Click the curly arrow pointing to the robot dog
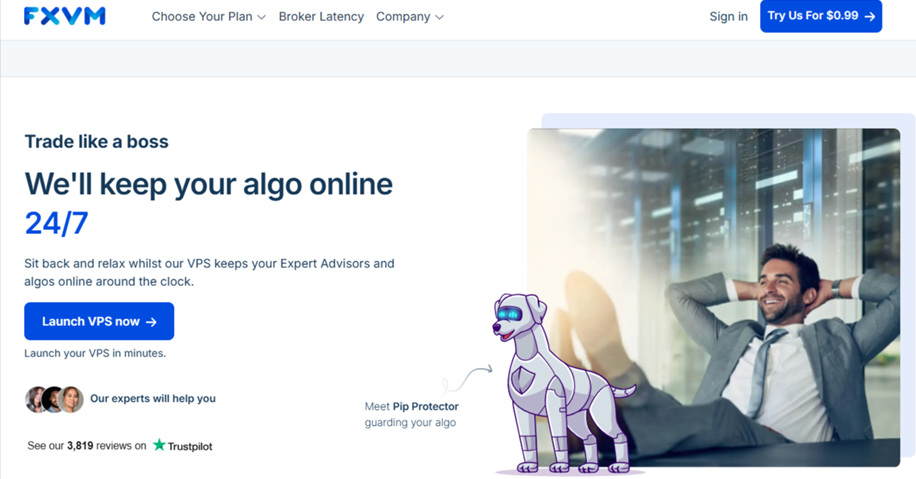916x479 pixels. [x=466, y=379]
